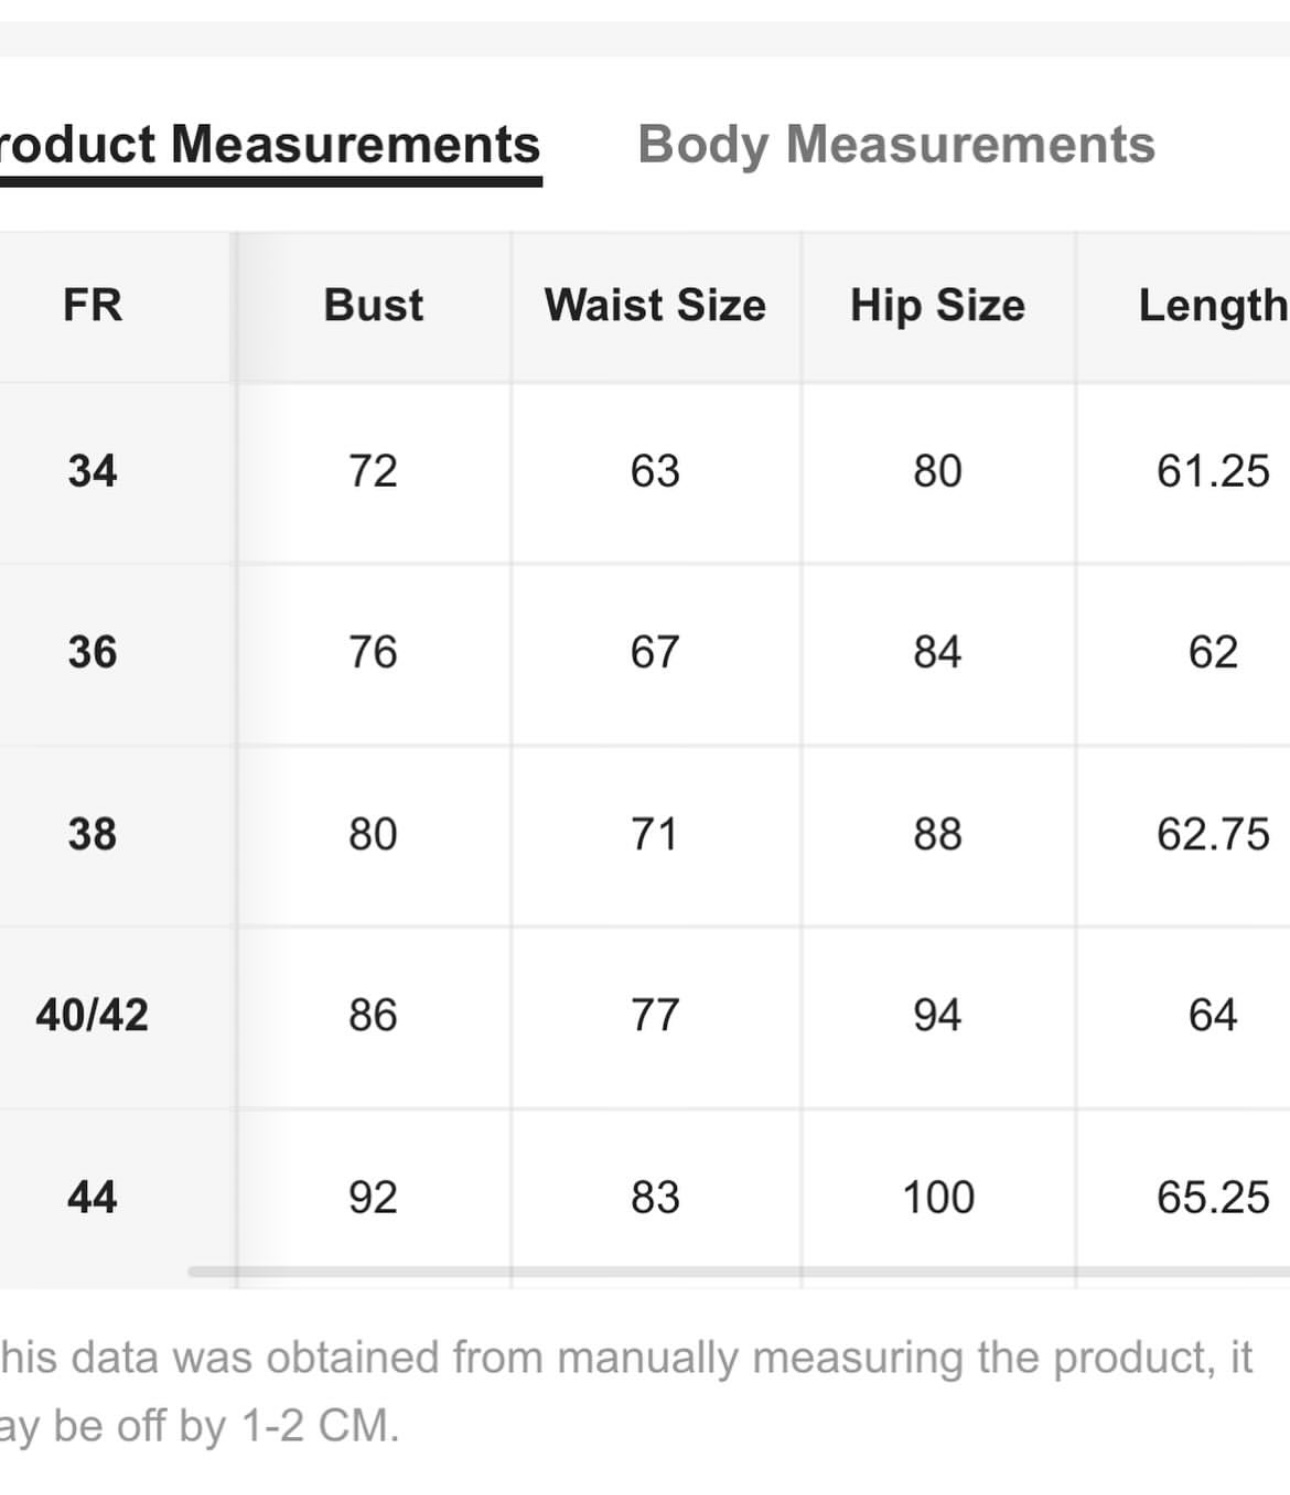Select the size 38 row label
Image resolution: width=1290 pixels, height=1495 pixels.
coord(92,834)
